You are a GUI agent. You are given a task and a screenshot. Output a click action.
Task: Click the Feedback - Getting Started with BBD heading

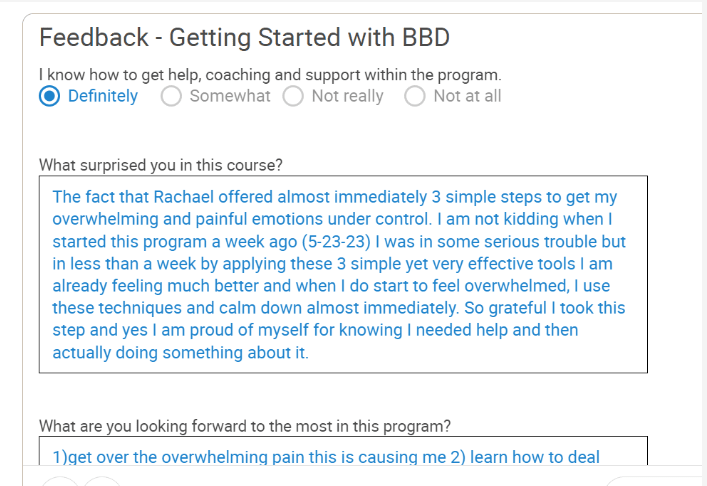click(x=244, y=37)
